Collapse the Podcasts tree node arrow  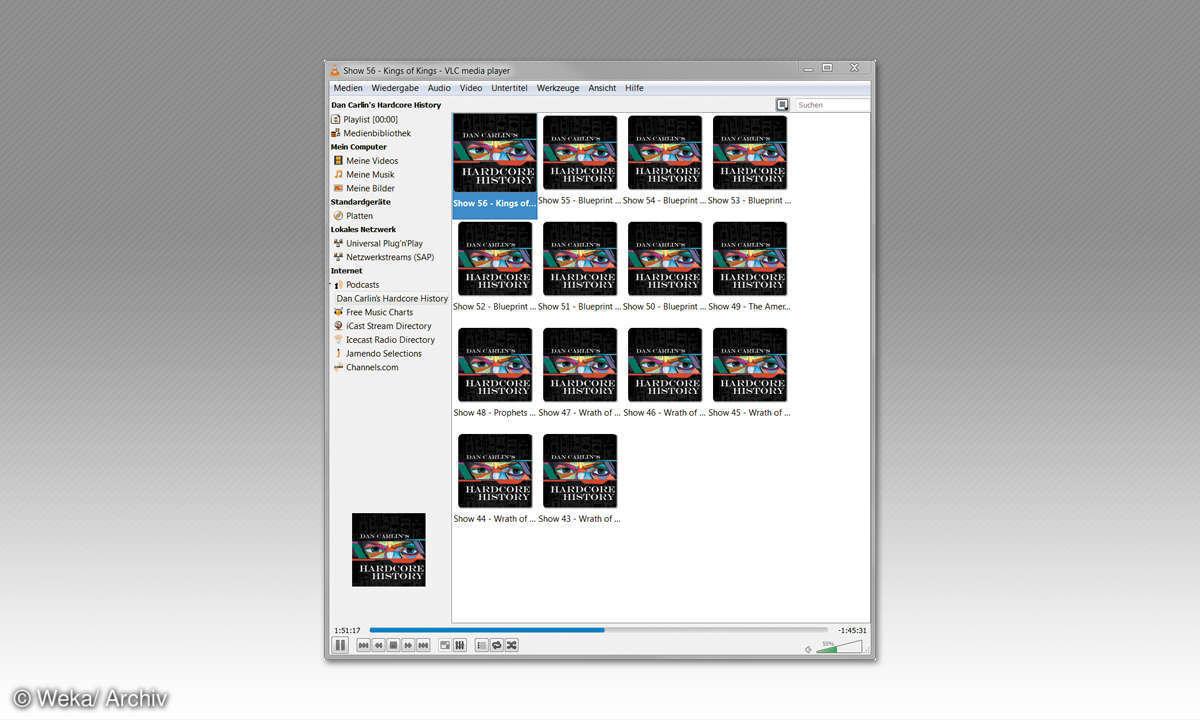[x=332, y=284]
